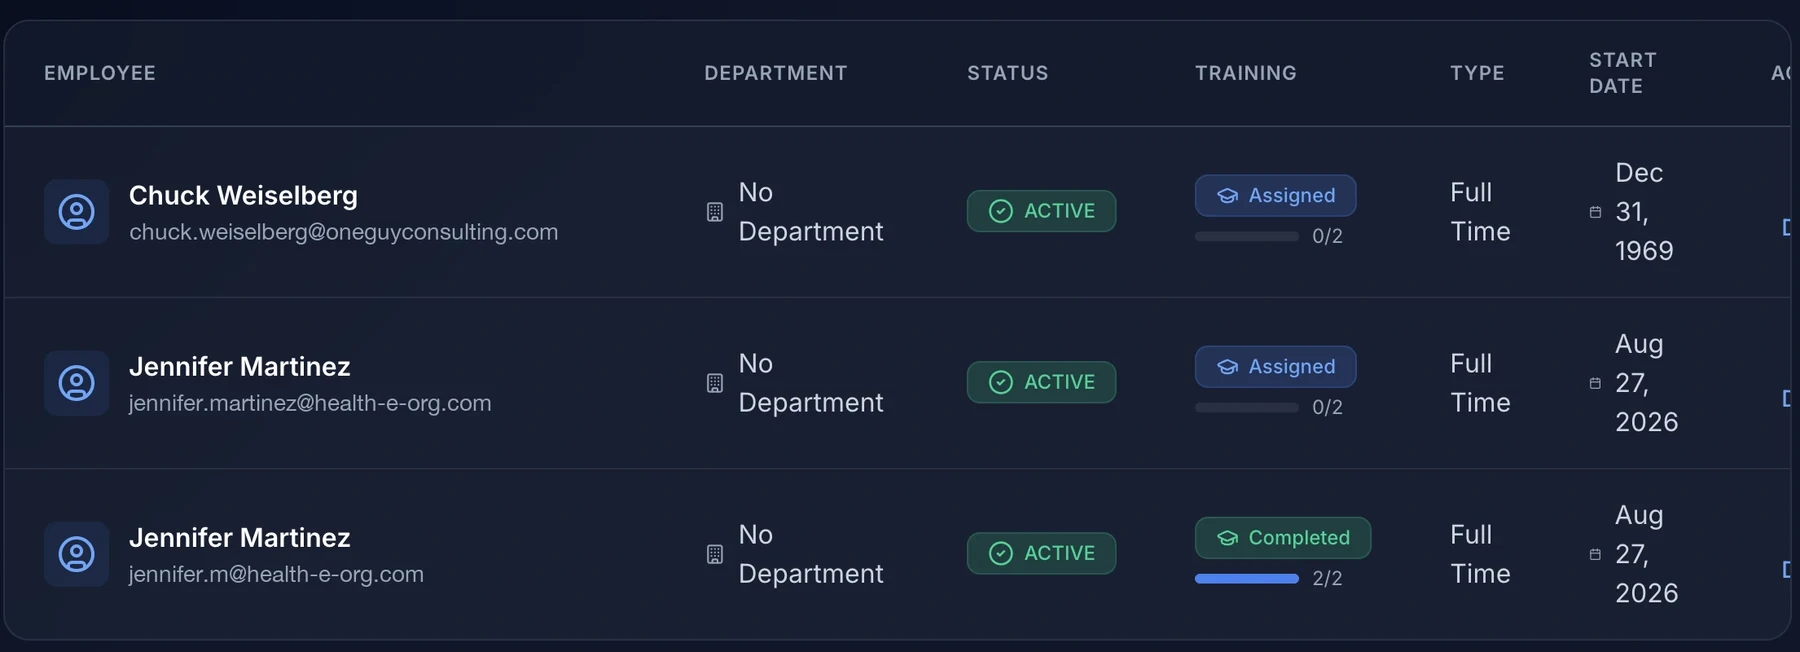Click graduation cap icon in Chuck's Assigned badge
The image size is (1800, 652).
[x=1228, y=196]
